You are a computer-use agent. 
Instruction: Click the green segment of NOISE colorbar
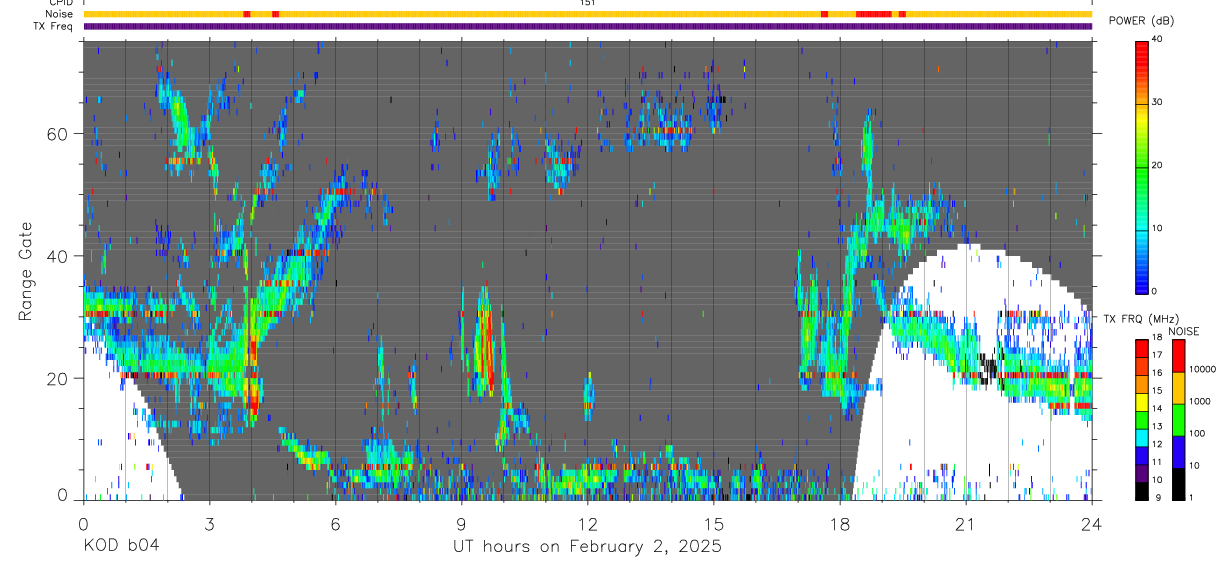[x=1178, y=420]
